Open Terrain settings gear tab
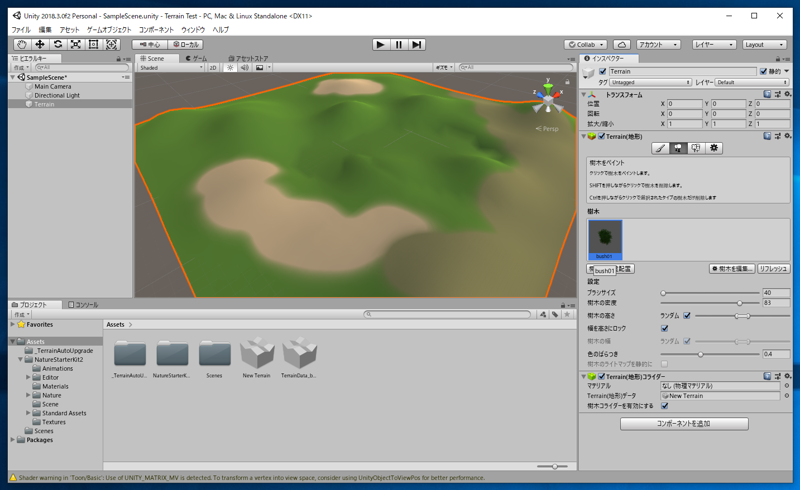The width and height of the screenshot is (800, 490). [714, 148]
